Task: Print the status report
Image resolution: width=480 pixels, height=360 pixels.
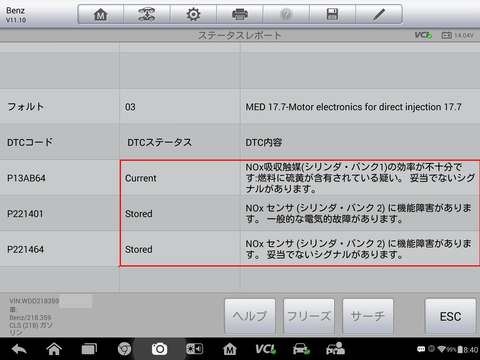Action: coord(240,14)
